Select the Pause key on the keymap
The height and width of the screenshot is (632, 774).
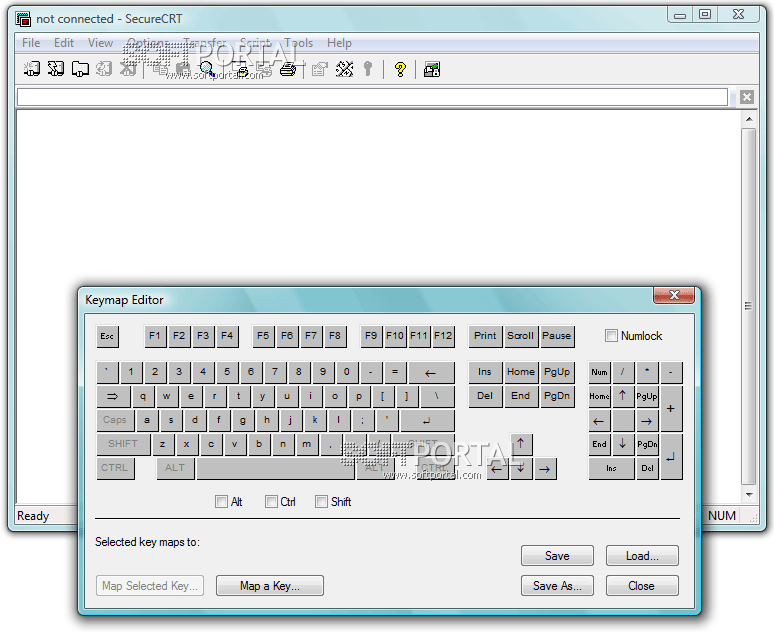(557, 336)
